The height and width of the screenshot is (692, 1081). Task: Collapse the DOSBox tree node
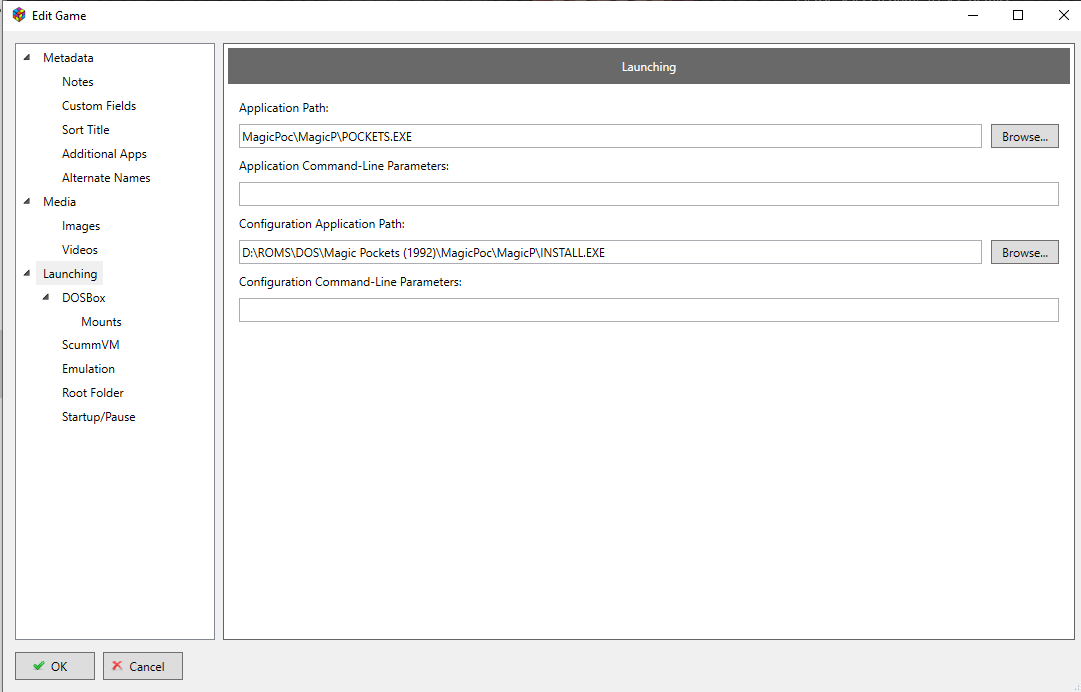pos(46,298)
